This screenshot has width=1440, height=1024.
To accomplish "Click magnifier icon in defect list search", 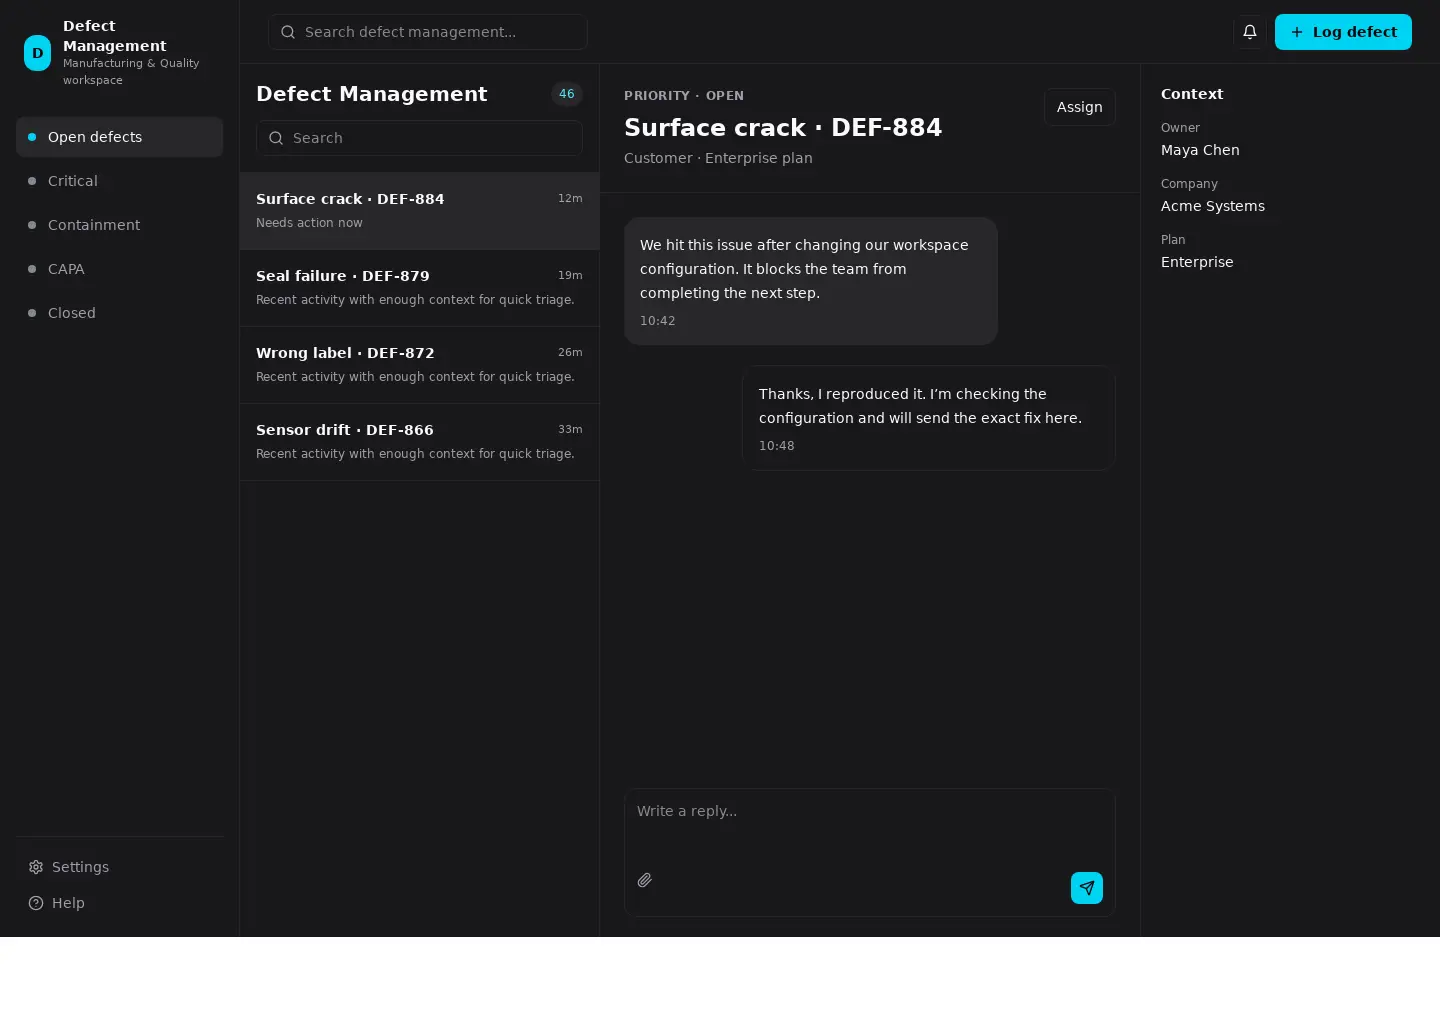I will click(276, 138).
